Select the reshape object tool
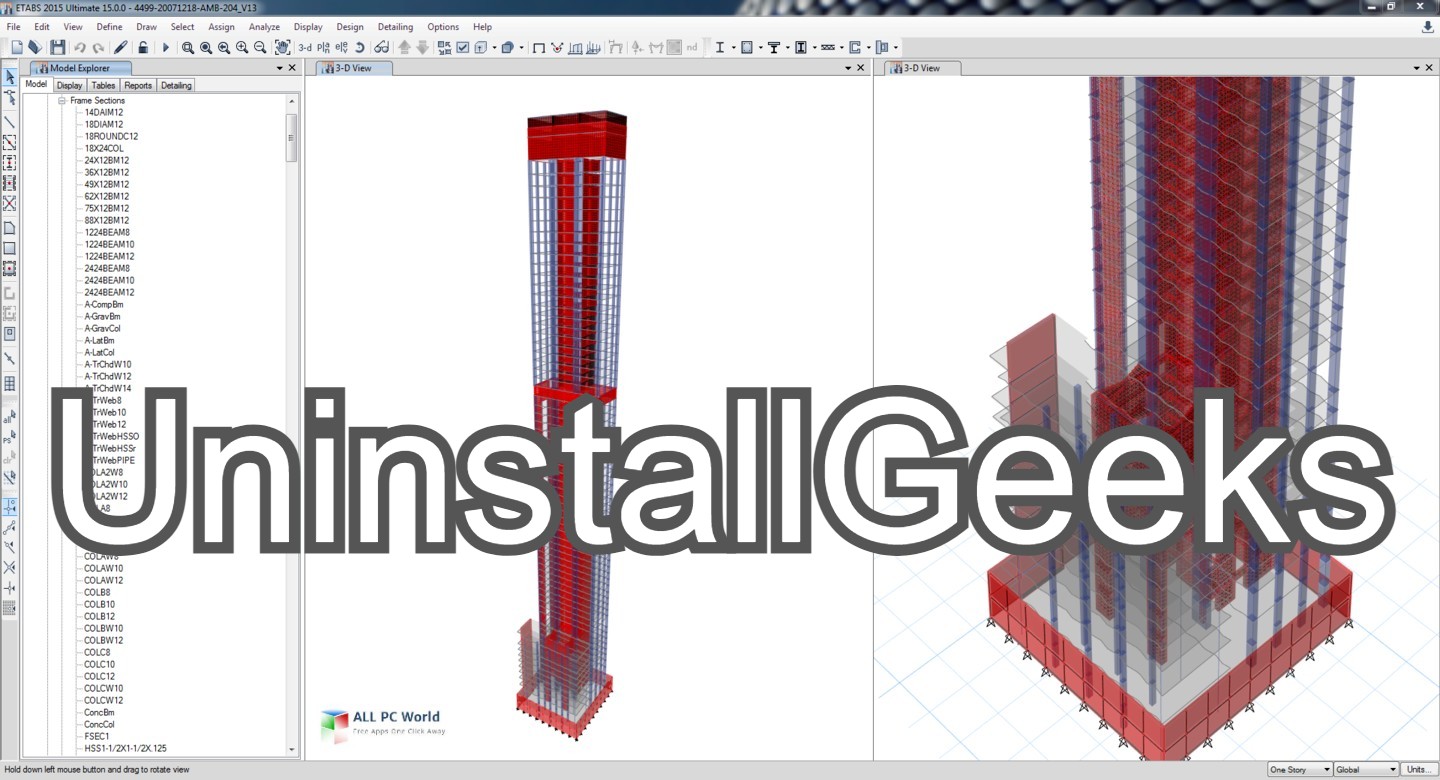 click(10, 97)
